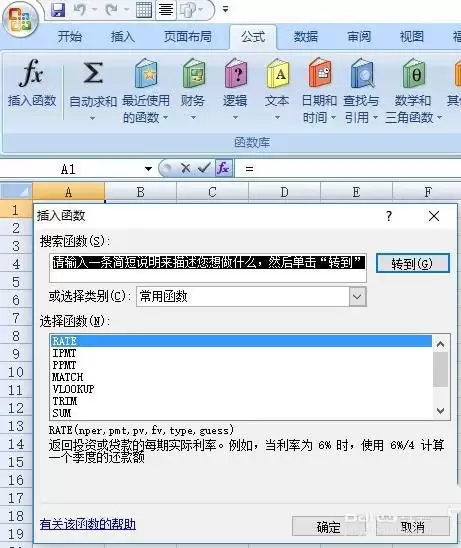Open the Financial functions book icon
The image size is (461, 548).
(193, 73)
